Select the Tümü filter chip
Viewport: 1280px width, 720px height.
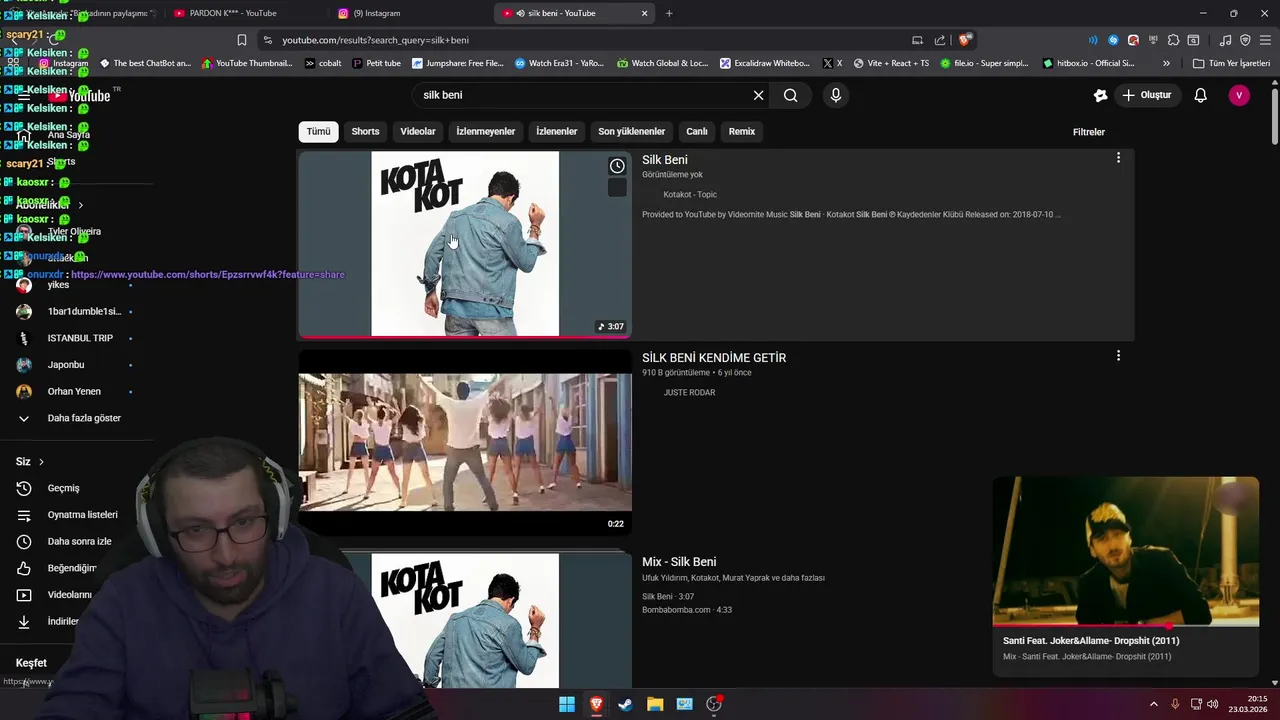318,132
